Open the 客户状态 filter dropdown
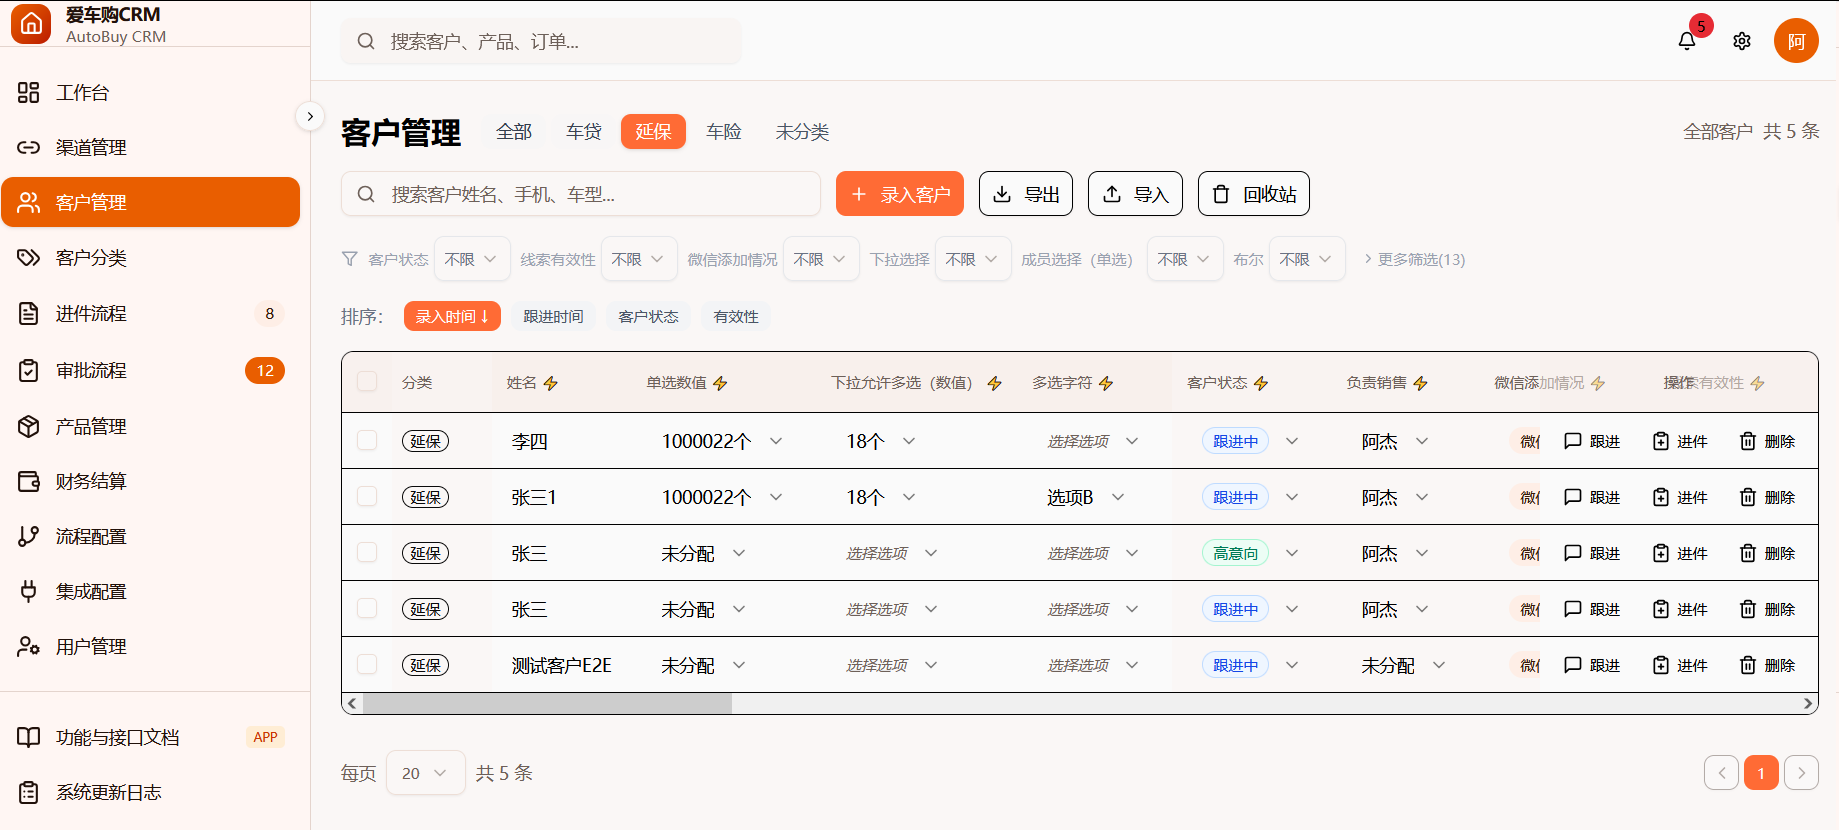Screen dimensions: 1839x830 point(472,259)
